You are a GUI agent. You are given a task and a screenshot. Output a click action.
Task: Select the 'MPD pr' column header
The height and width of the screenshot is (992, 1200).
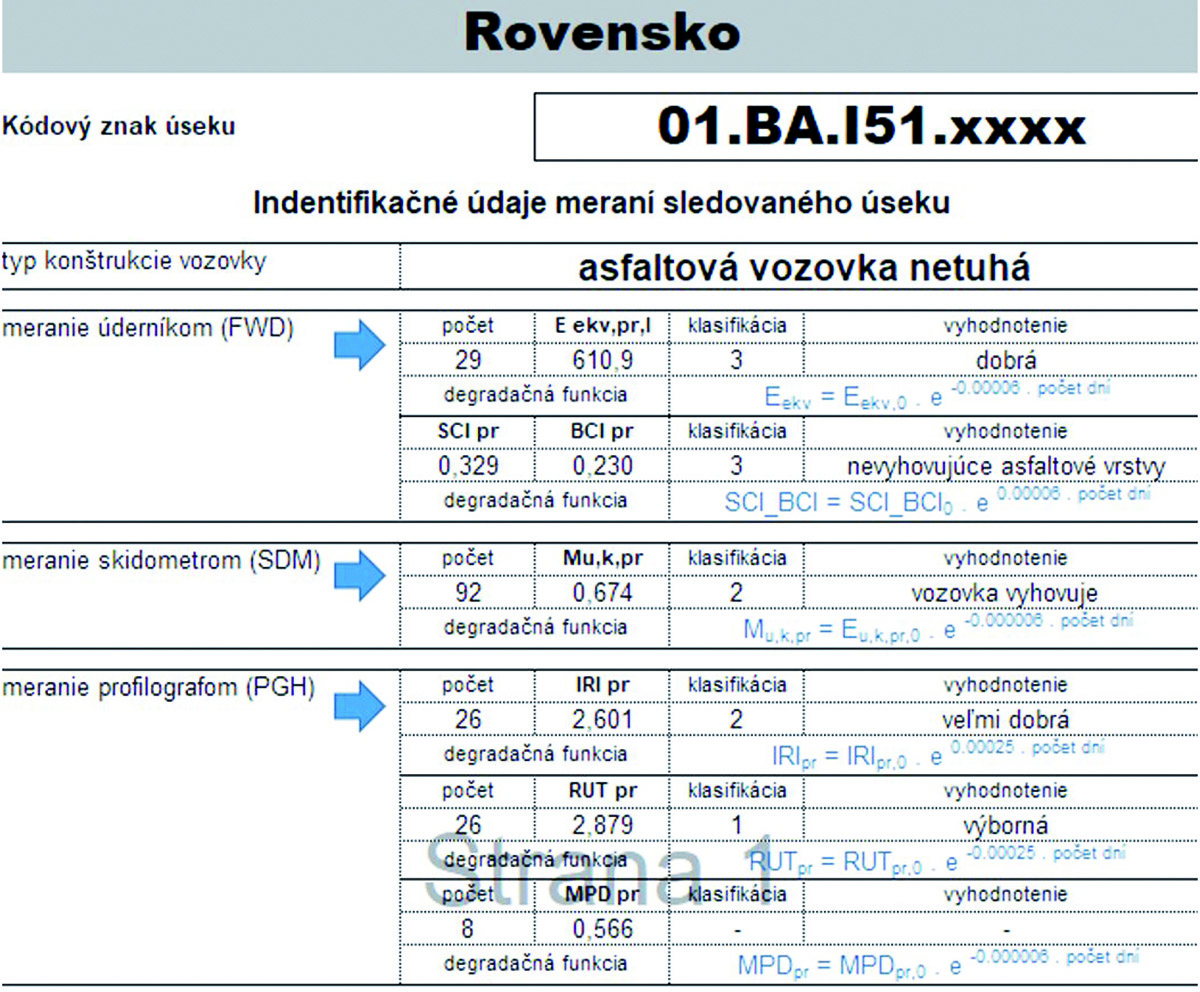601,894
